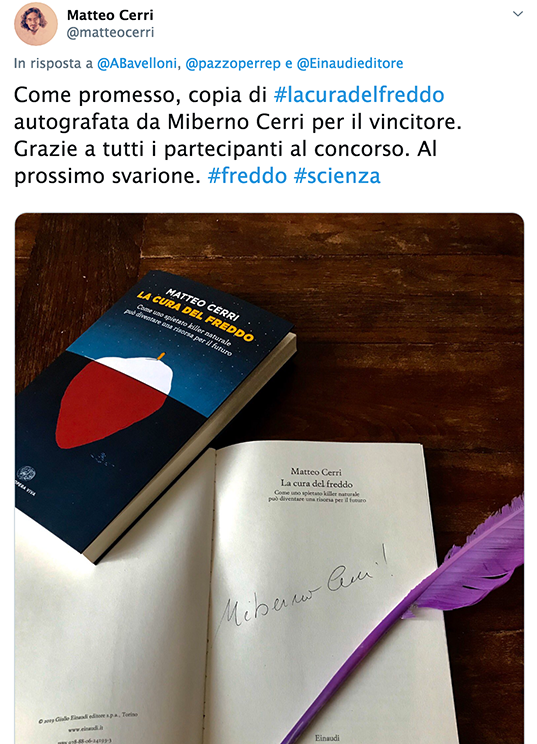Follow the #freddo hashtag link
The width and height of the screenshot is (537, 744).
pyautogui.click(x=247, y=176)
